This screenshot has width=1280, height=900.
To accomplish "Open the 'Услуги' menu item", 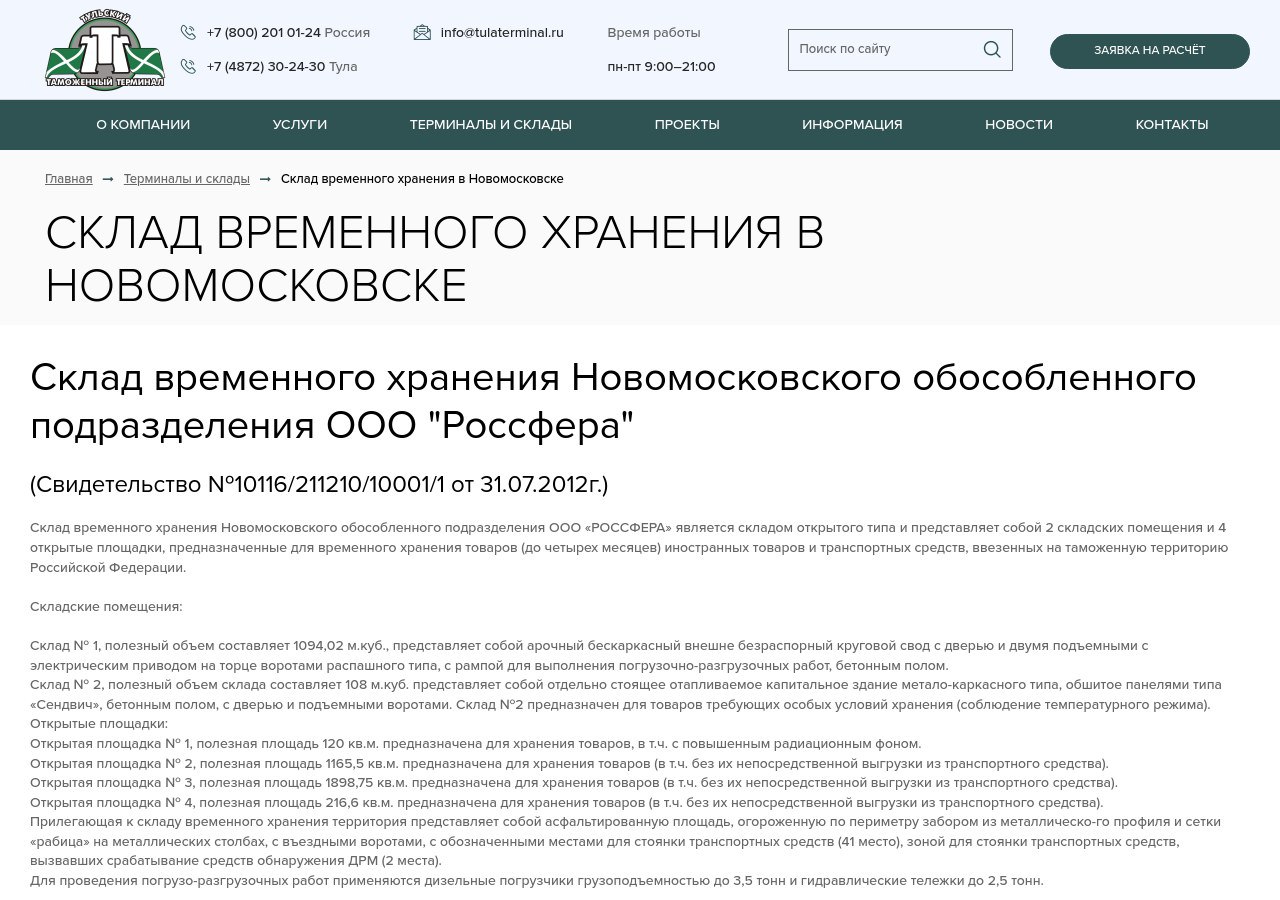I will [300, 125].
